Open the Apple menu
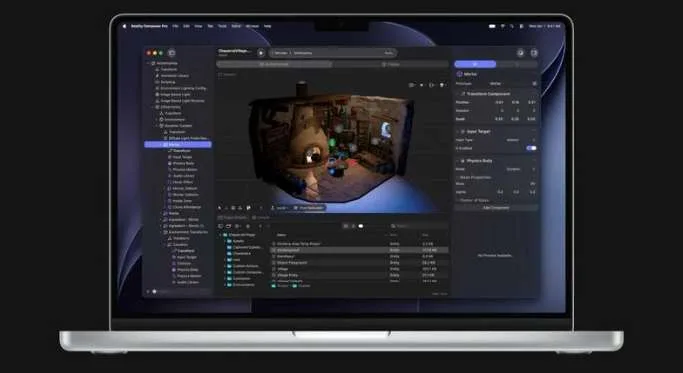 pos(124,26)
